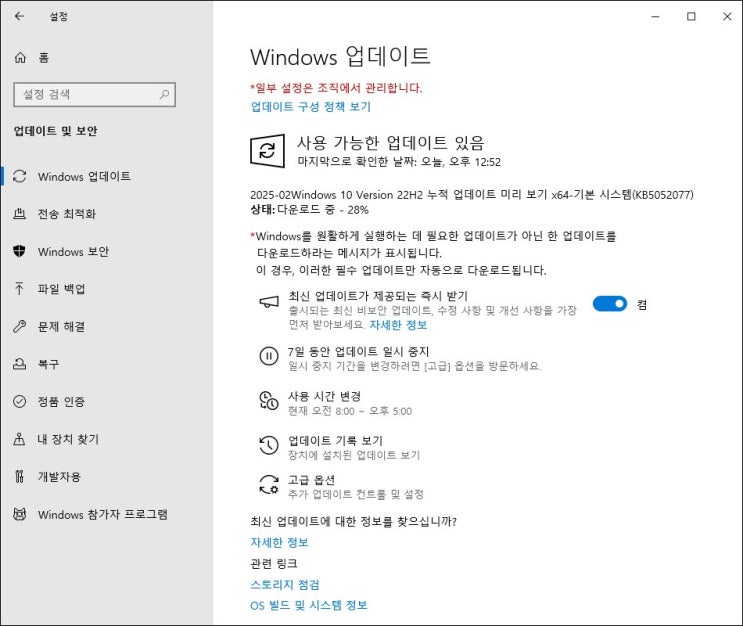Screen dimensions: 743x626
Task: Click the back arrow icon in title bar
Action: tap(19, 16)
